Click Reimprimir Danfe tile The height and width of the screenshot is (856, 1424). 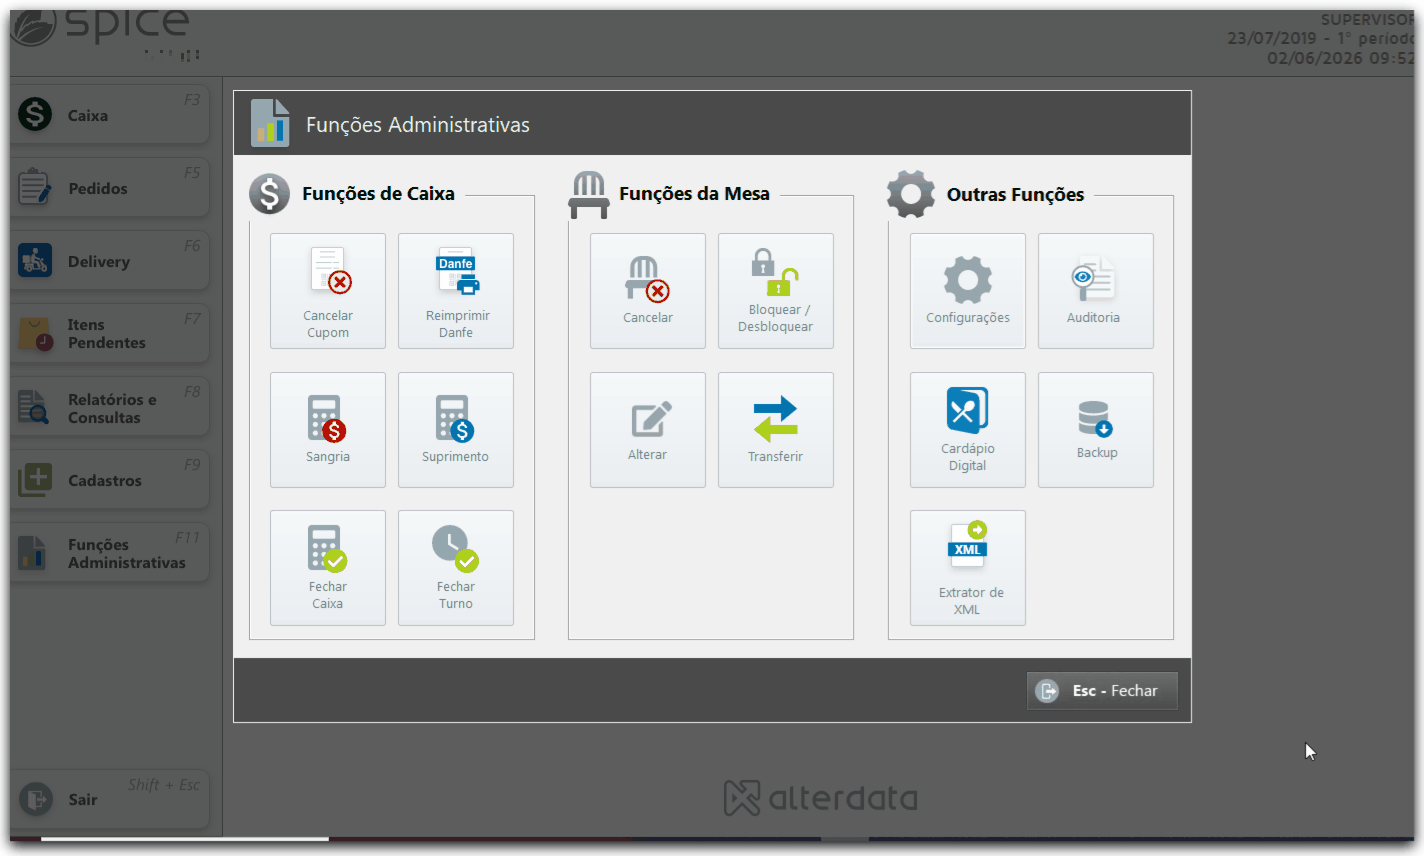coord(456,291)
